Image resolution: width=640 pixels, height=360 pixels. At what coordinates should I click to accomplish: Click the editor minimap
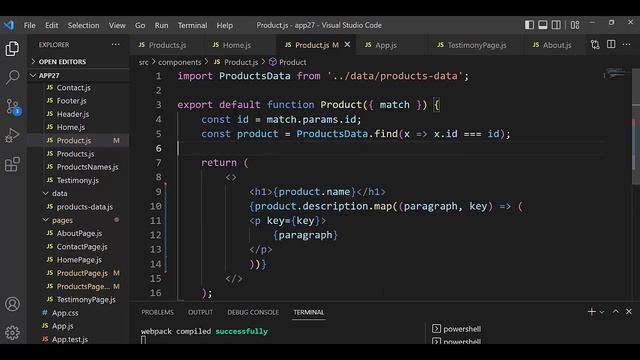616,74
